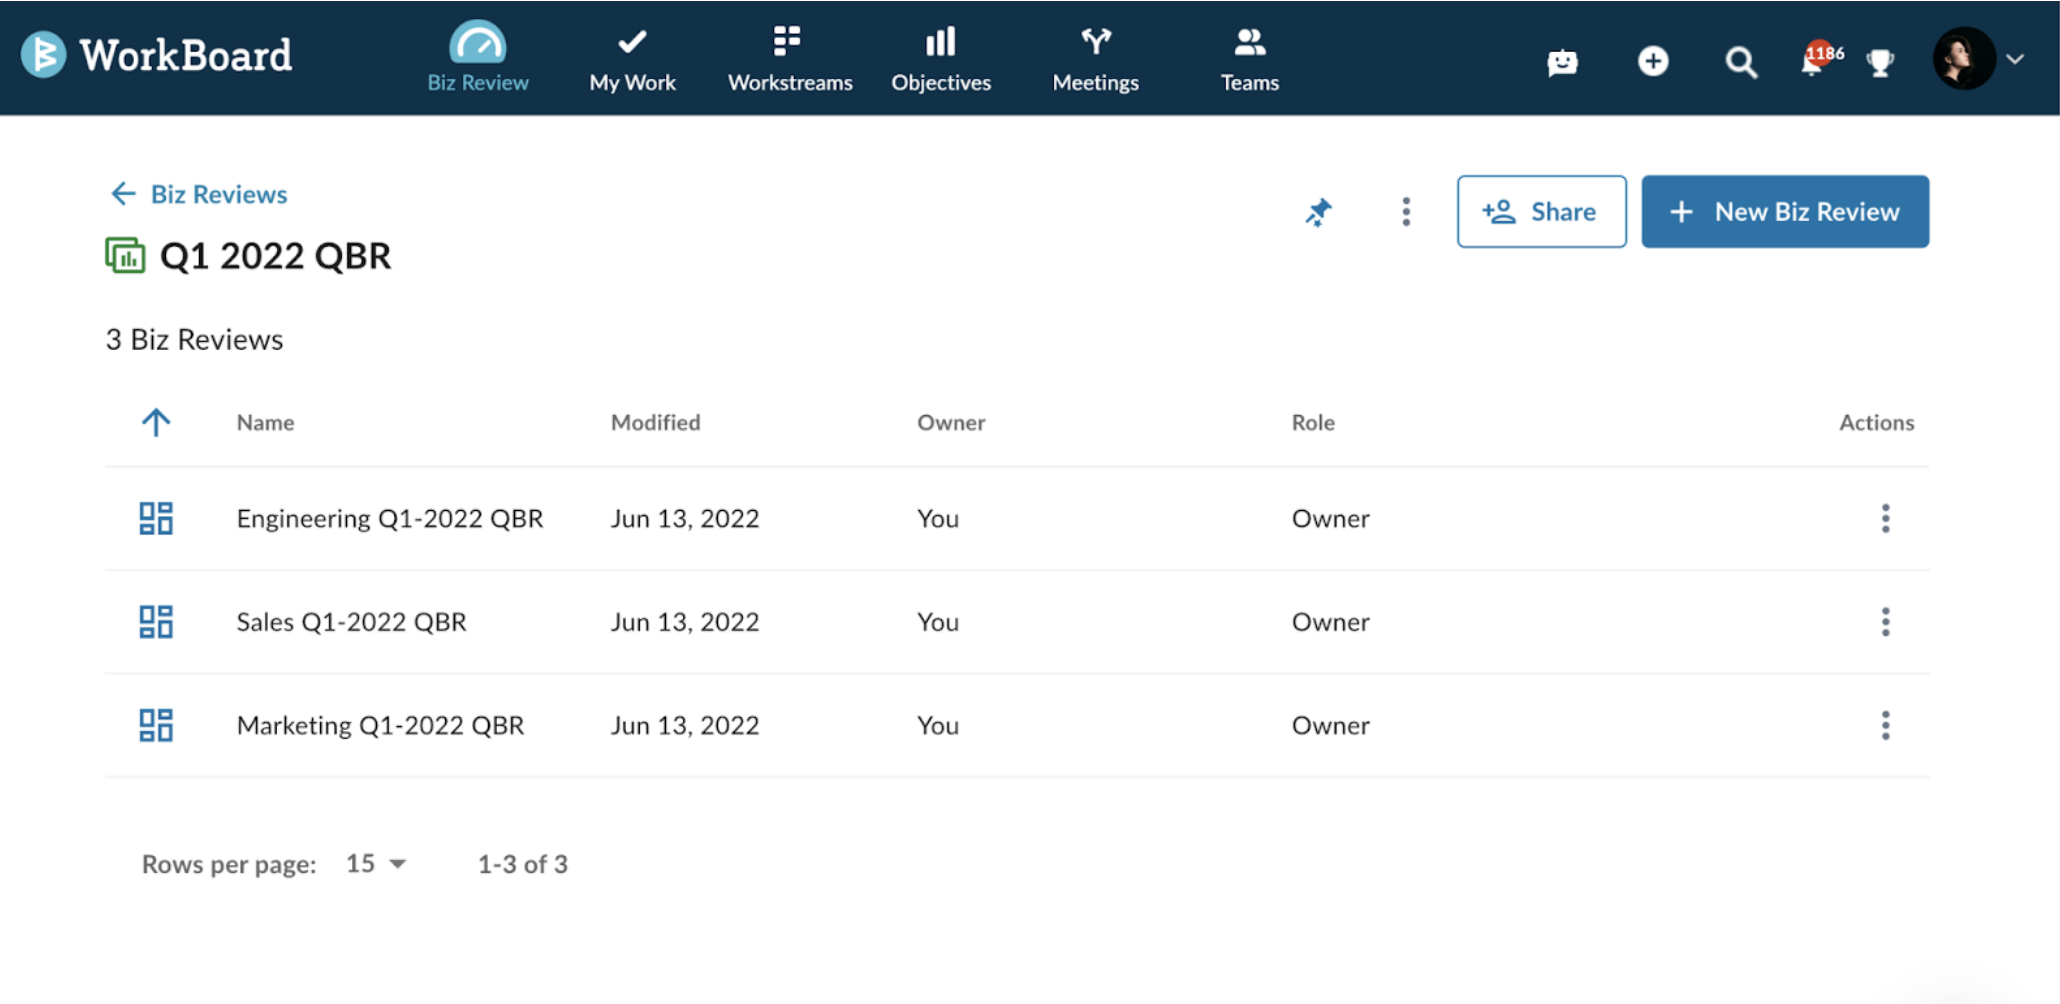The image size is (2060, 1004).
Task: Open user profile avatar
Action: pyautogui.click(x=1964, y=58)
